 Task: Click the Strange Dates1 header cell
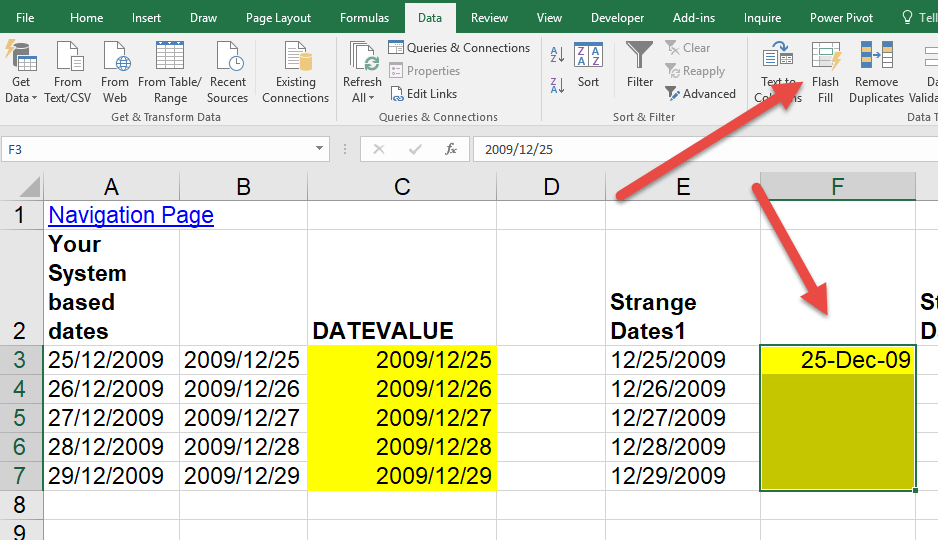tap(683, 288)
